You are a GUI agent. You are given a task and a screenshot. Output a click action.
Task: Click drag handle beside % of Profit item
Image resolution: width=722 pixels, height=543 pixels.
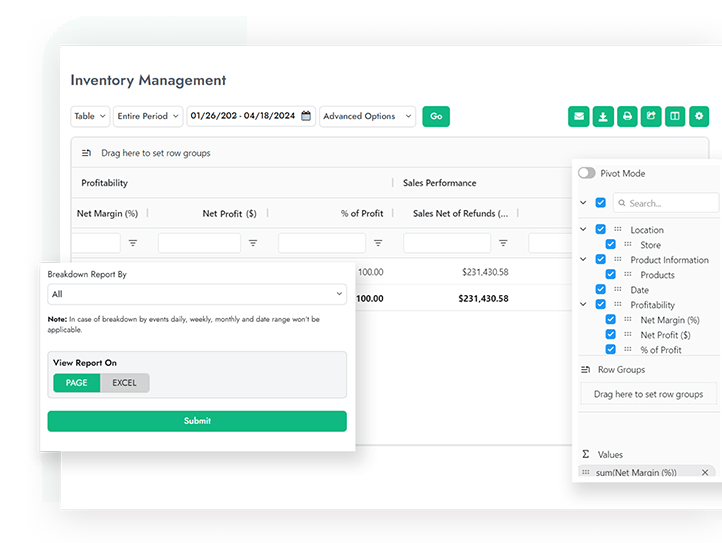[628, 349]
